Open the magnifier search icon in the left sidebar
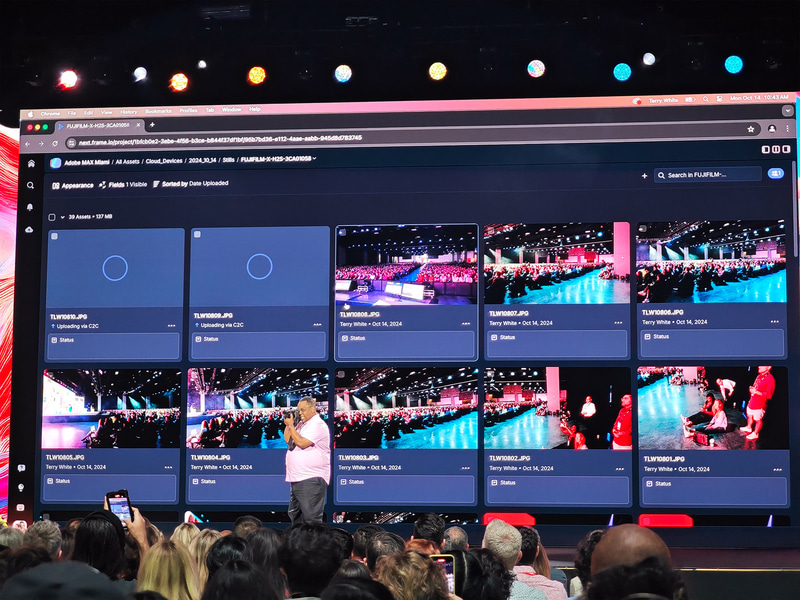 click(31, 186)
